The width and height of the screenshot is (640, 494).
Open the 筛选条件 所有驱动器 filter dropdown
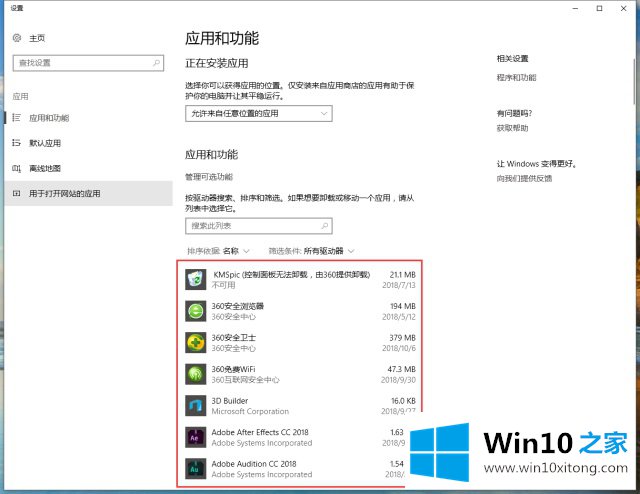click(311, 251)
